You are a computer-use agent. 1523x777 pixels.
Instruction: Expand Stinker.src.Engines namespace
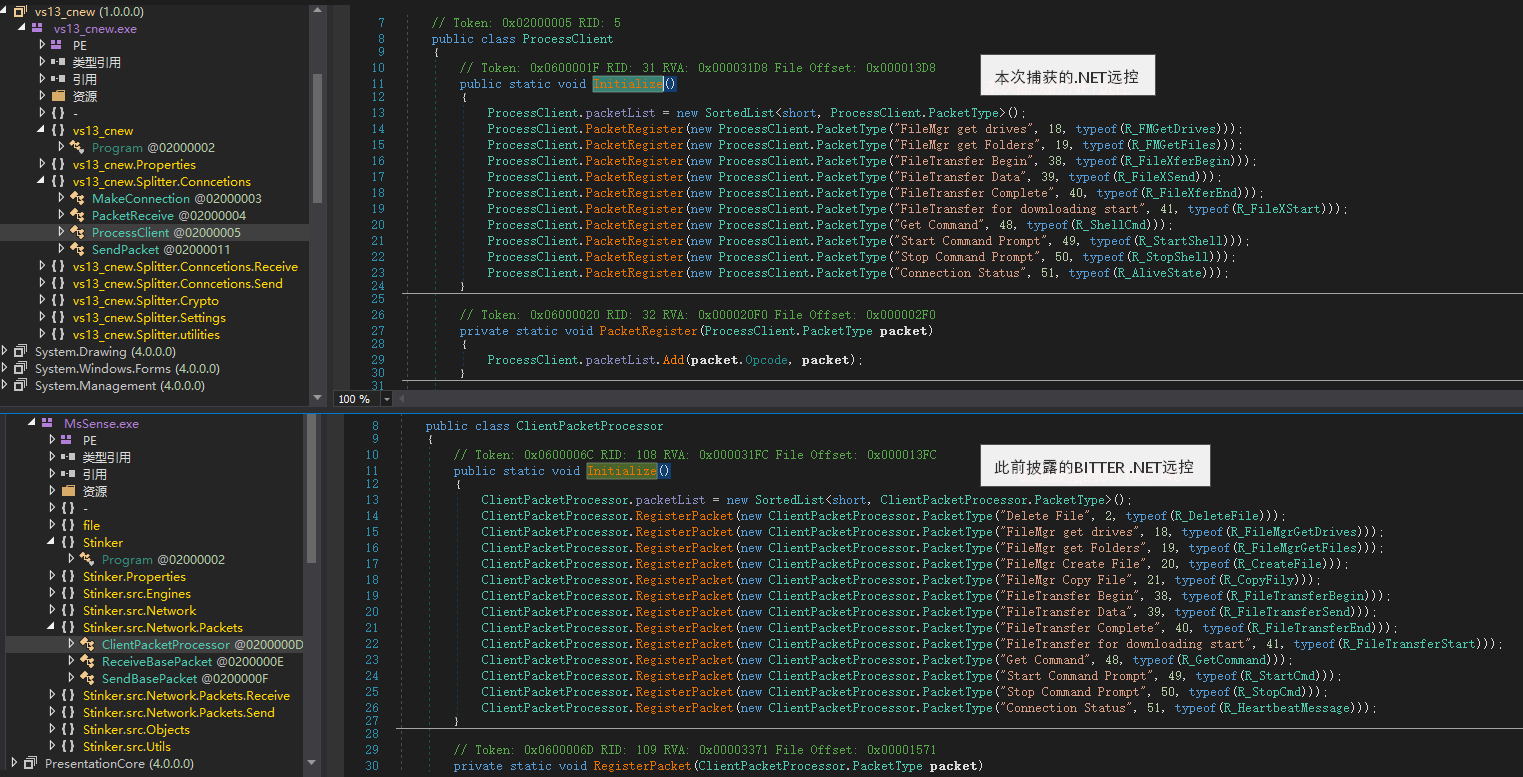pos(52,593)
